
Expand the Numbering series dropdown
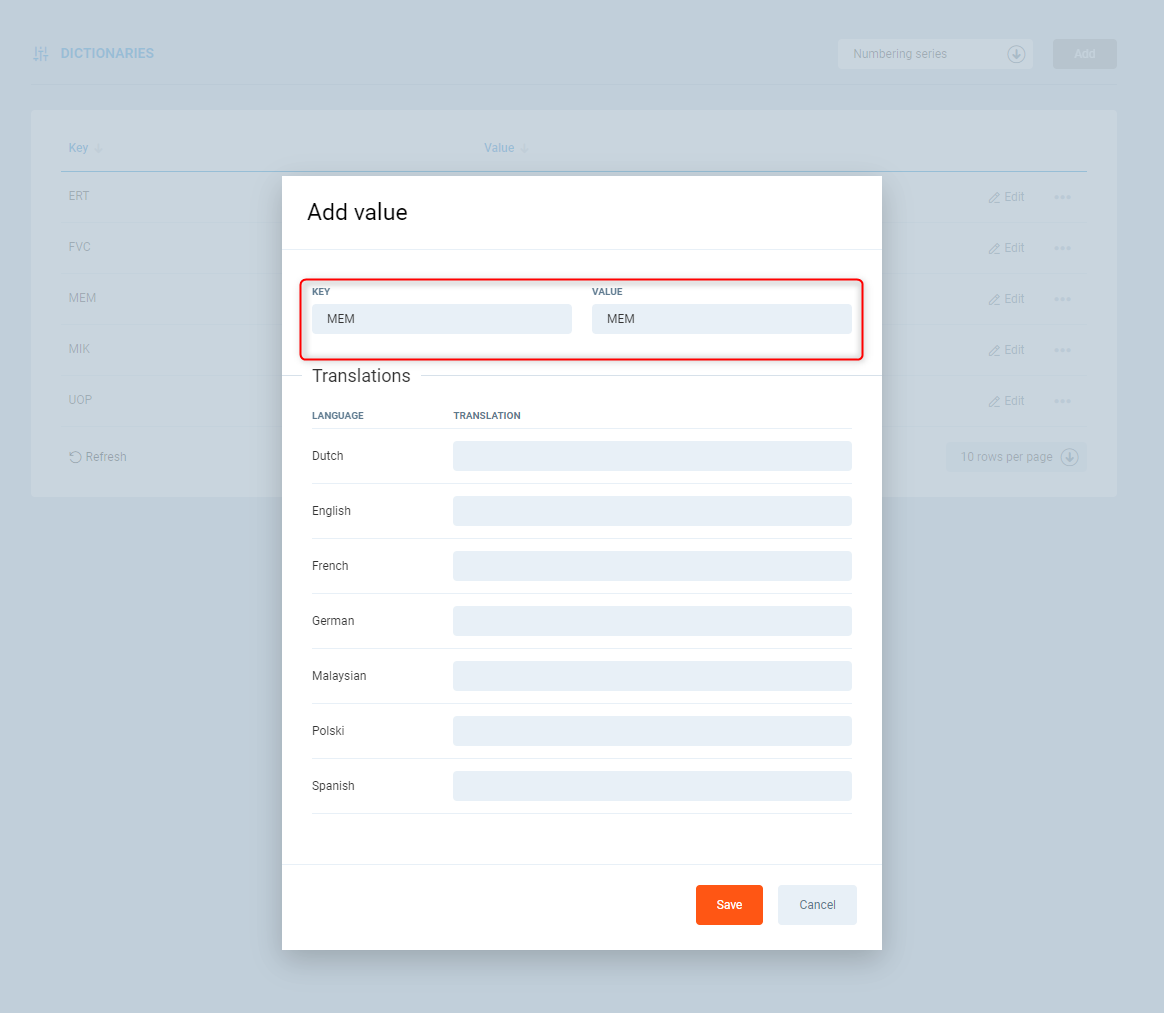tap(1016, 54)
